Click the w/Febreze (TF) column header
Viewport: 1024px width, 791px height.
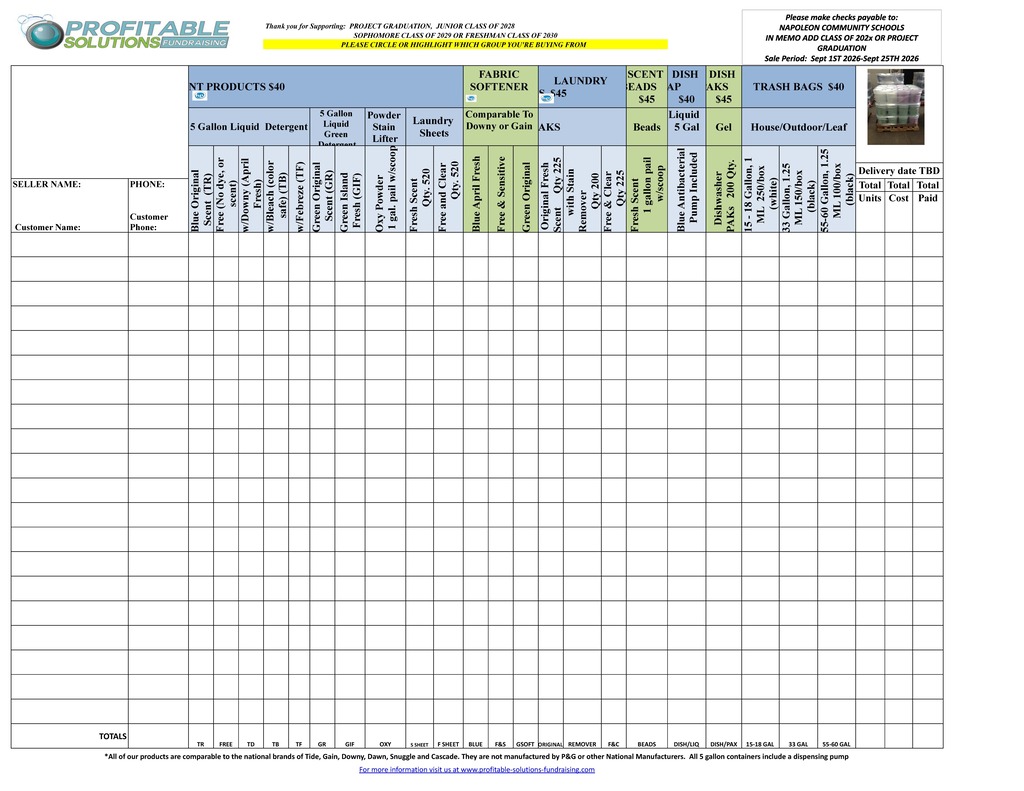[x=299, y=189]
